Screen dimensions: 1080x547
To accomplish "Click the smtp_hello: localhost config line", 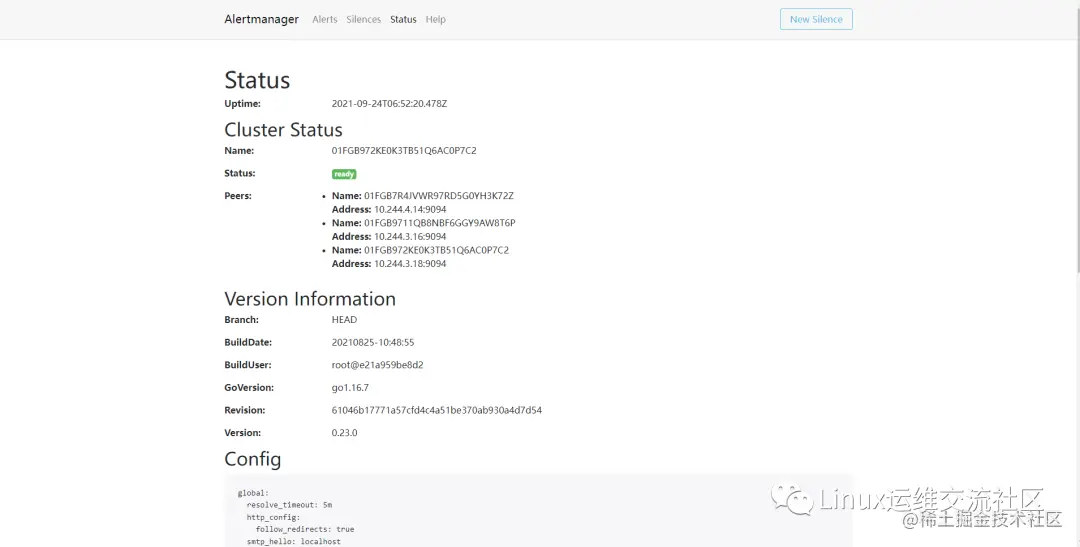I will [x=293, y=541].
